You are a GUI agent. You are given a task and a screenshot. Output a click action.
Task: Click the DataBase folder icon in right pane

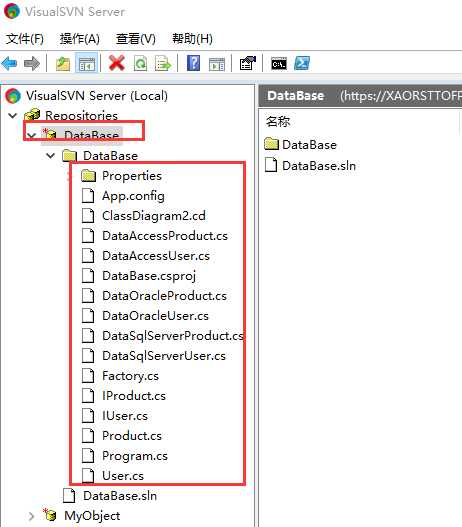click(x=271, y=144)
